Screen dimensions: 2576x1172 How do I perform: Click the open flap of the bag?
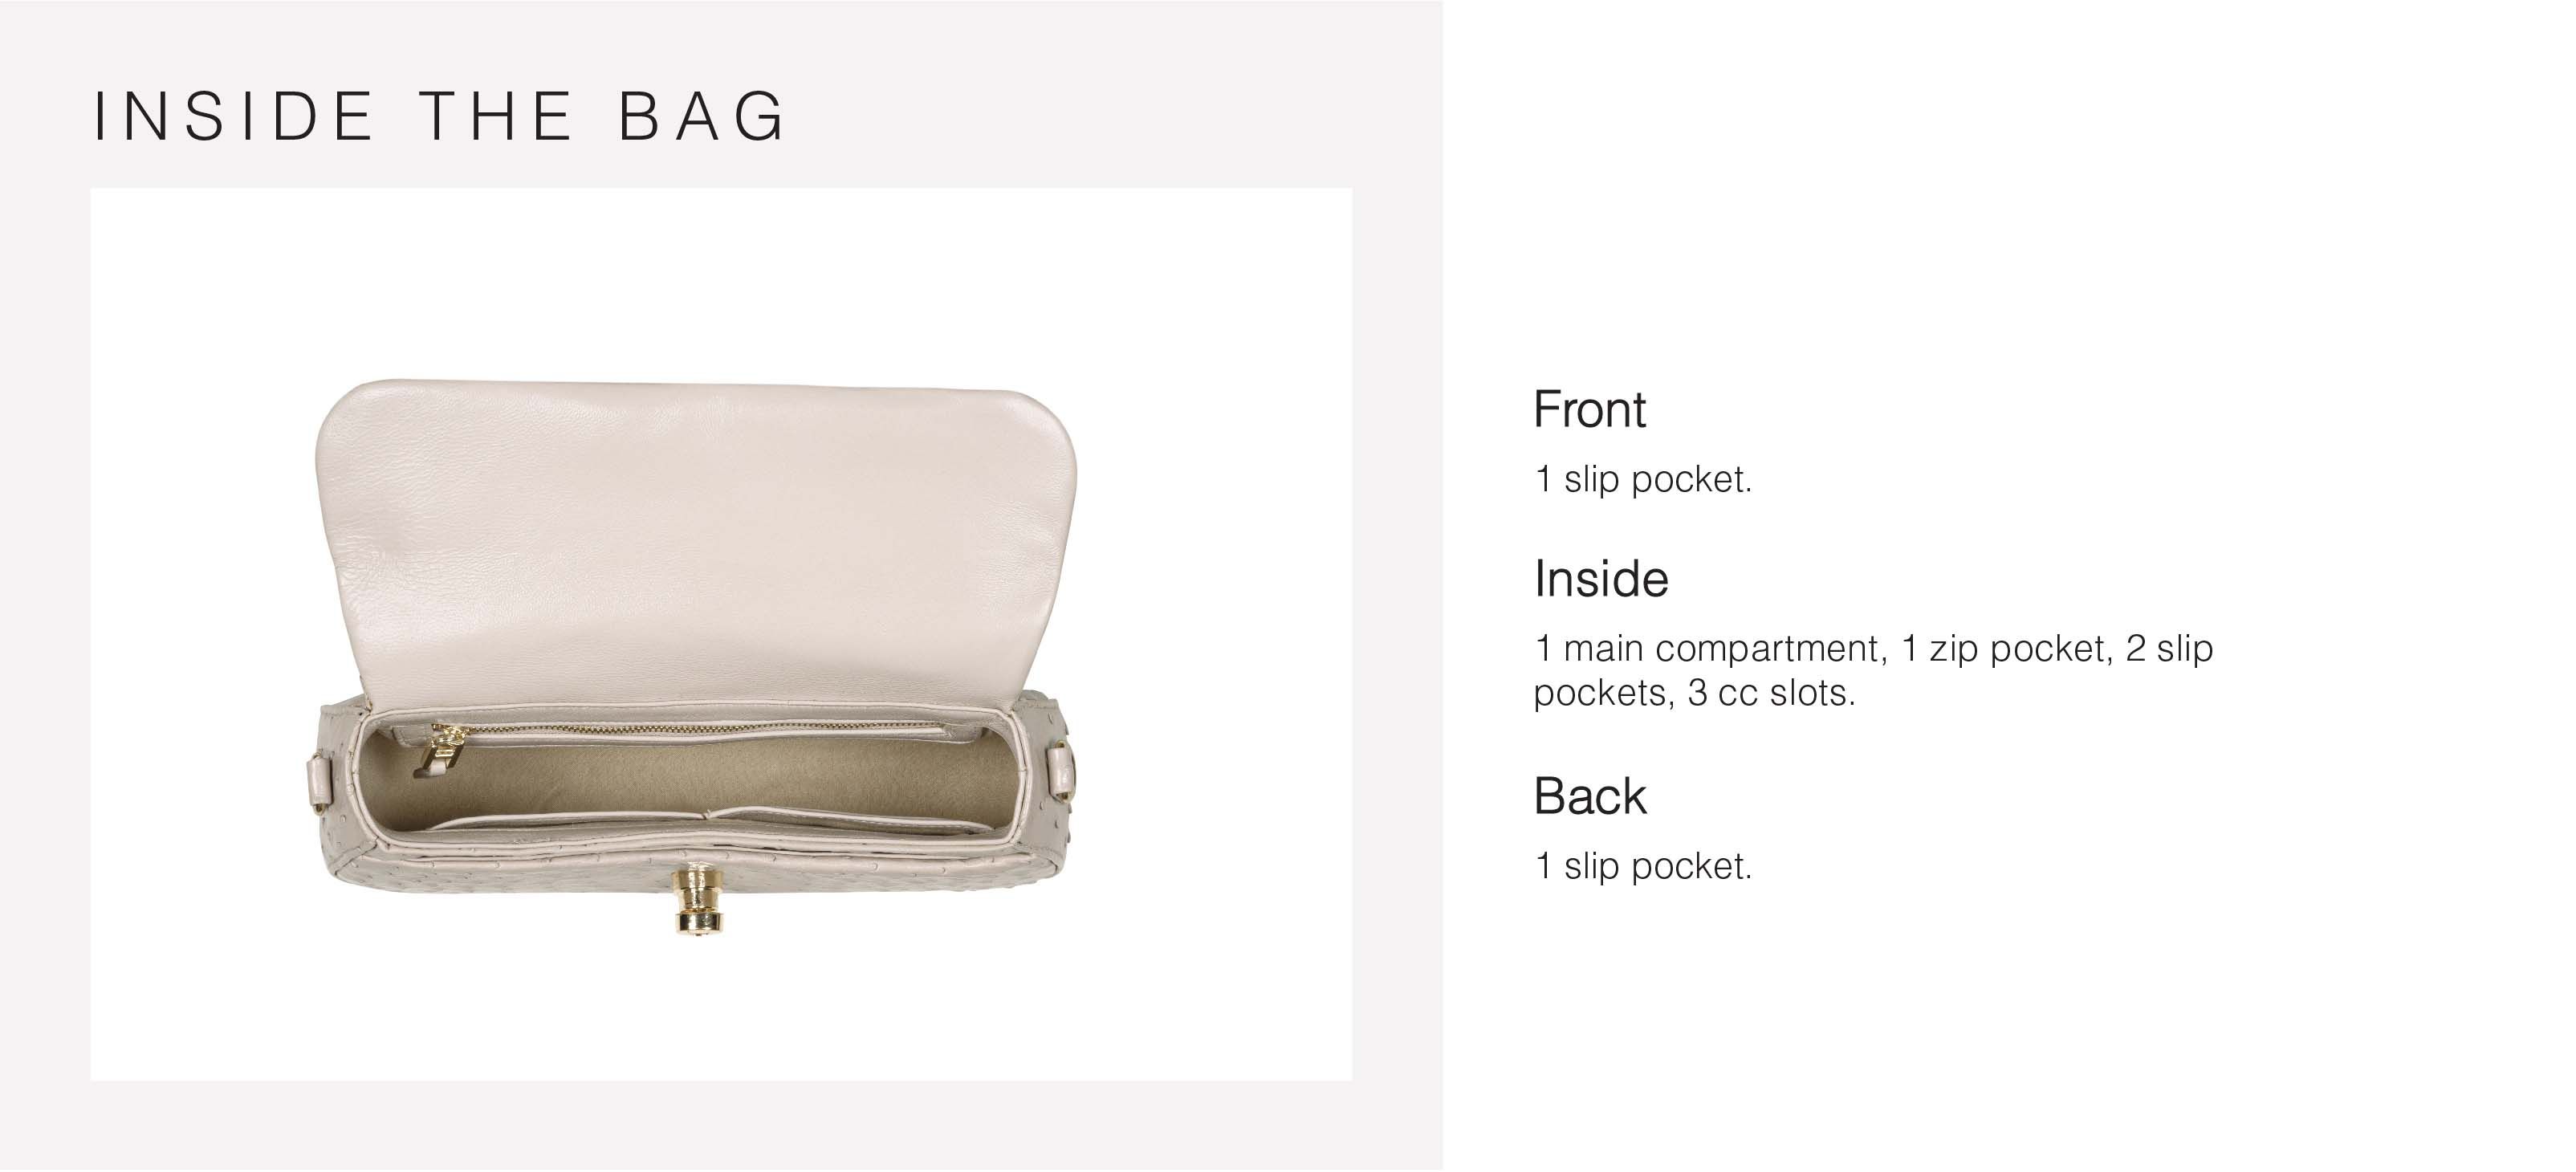point(695,540)
